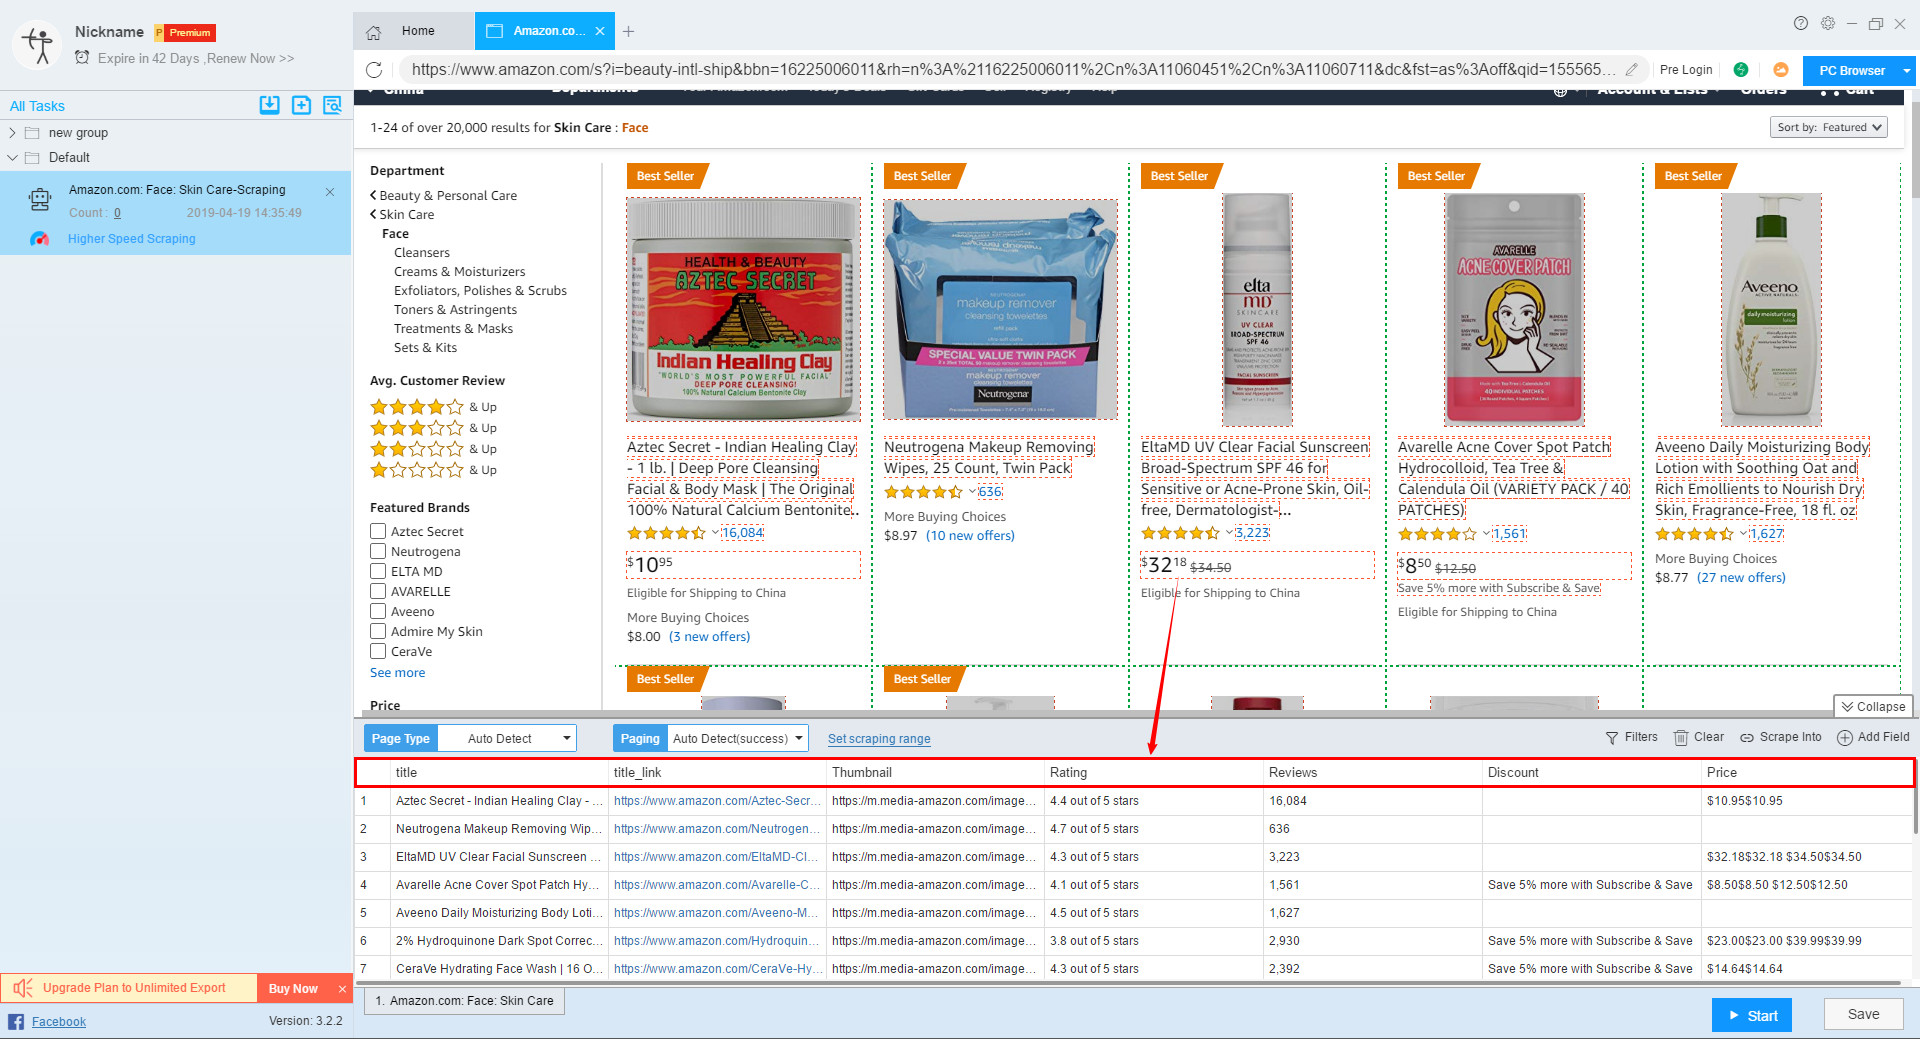Screen dimensions: 1920x1039
Task: Check the CeraVe brand checkbox
Action: 378,651
